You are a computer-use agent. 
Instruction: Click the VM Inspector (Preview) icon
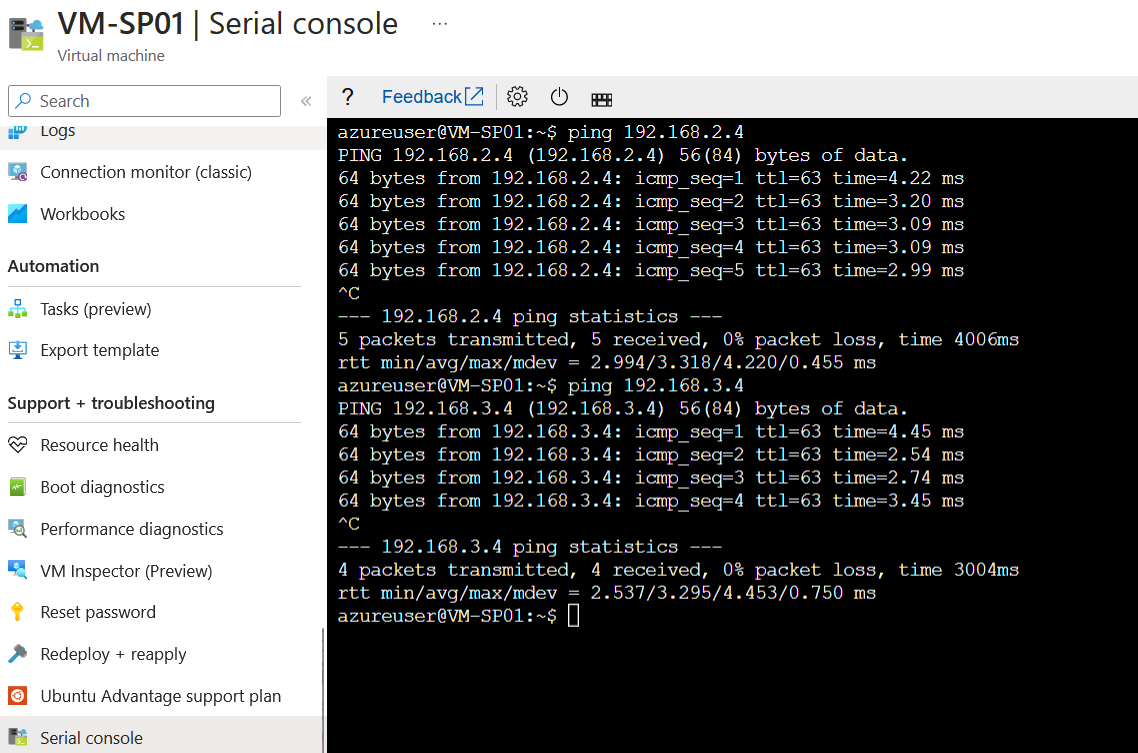tap(17, 570)
